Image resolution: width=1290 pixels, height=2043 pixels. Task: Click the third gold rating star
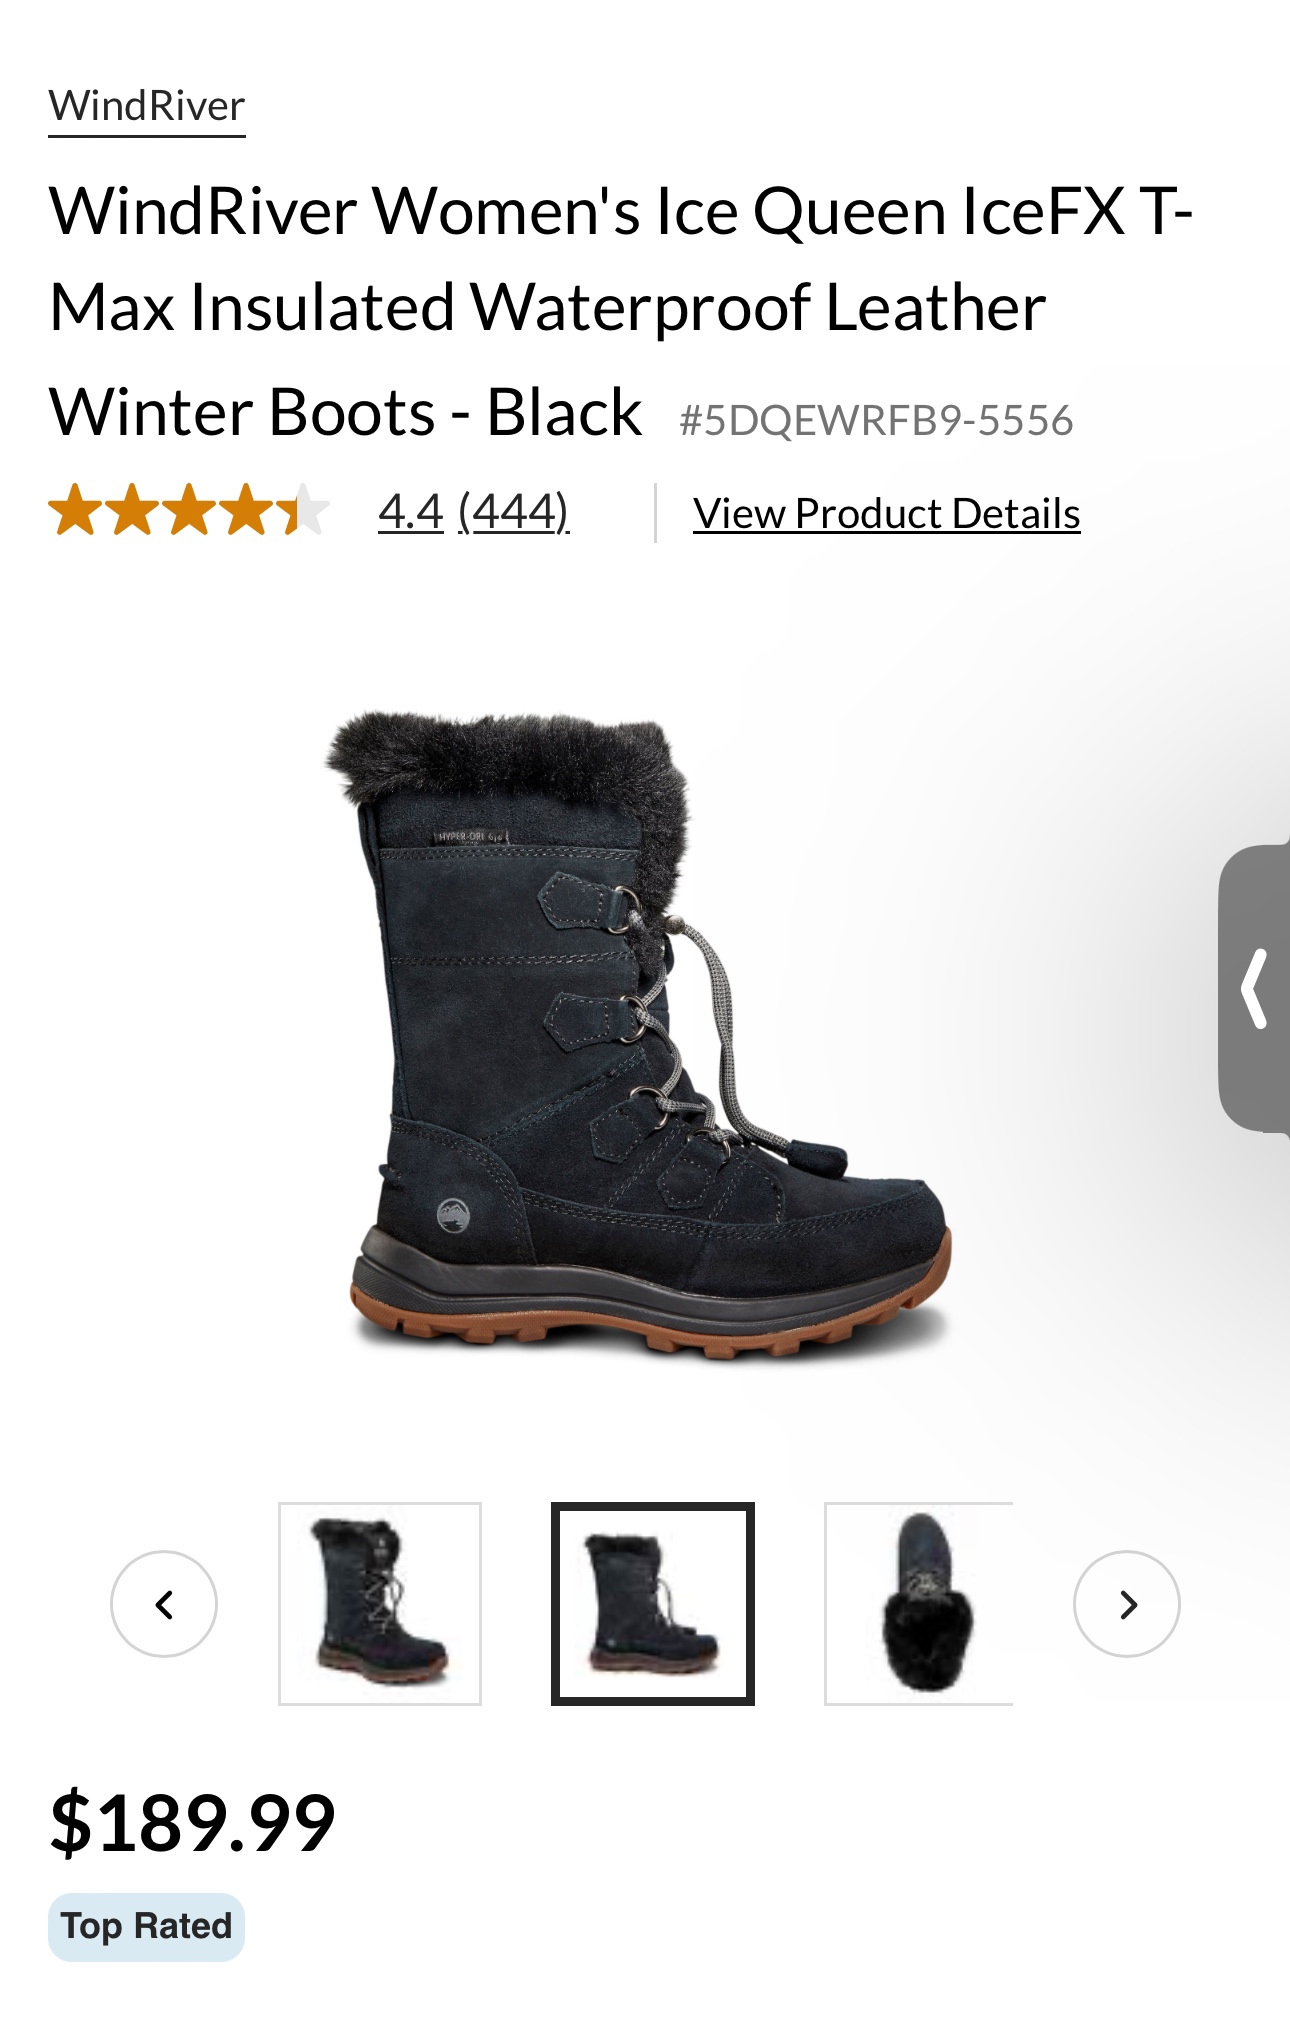pyautogui.click(x=189, y=510)
